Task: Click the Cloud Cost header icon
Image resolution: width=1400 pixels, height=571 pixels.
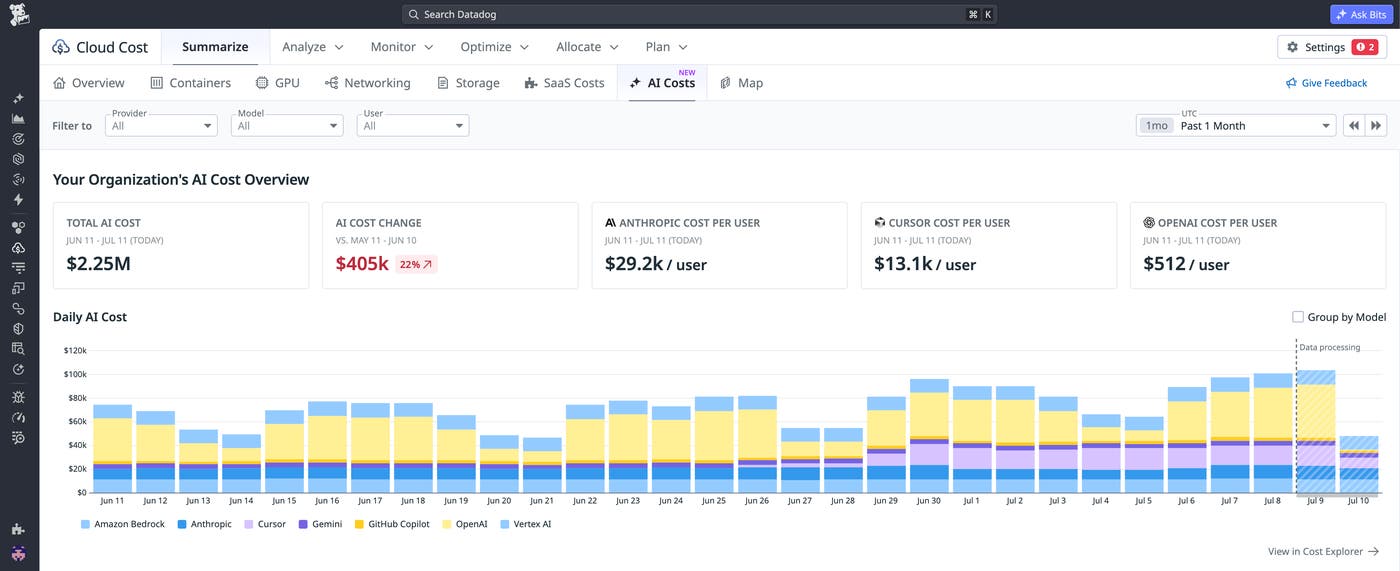Action: [x=61, y=47]
